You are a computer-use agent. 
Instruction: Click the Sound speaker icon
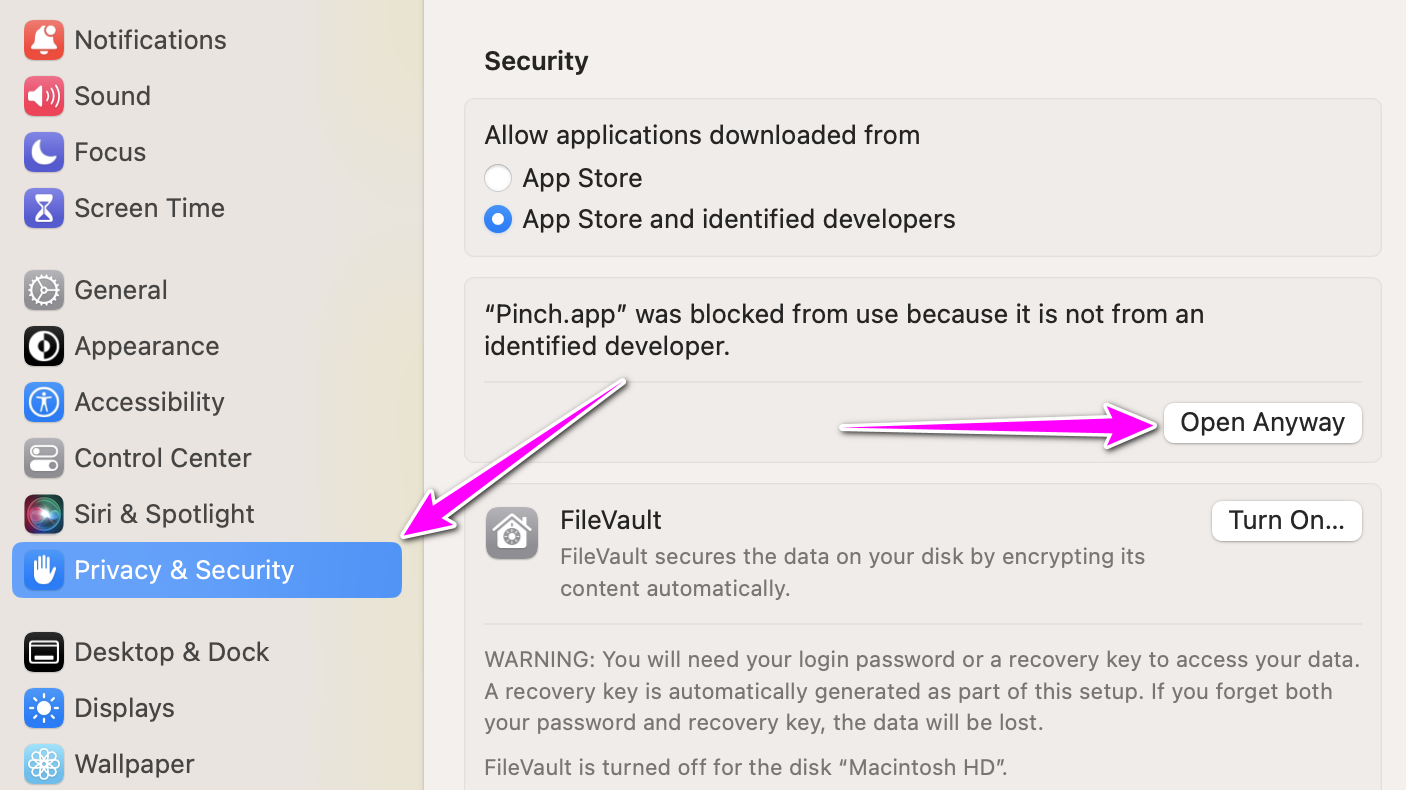point(44,96)
